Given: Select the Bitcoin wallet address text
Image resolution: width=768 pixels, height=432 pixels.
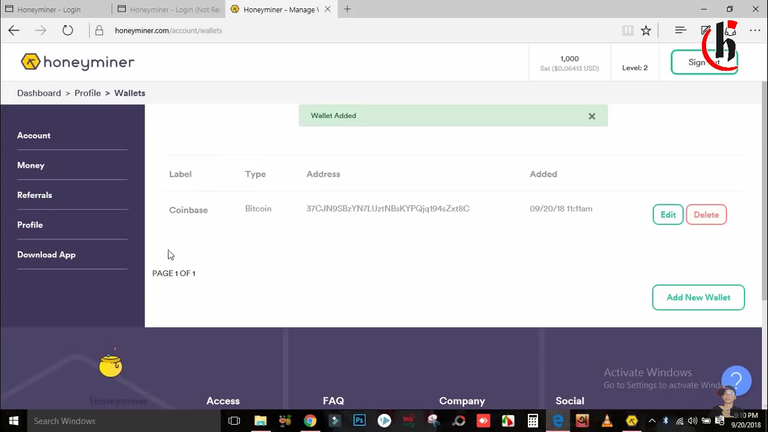Looking at the screenshot, I should [388, 209].
